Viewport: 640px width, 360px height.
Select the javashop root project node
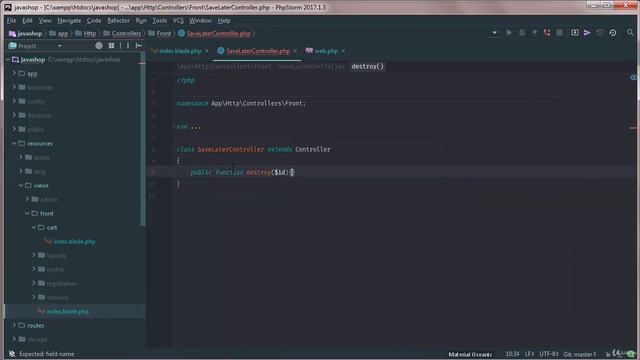(x=33, y=60)
